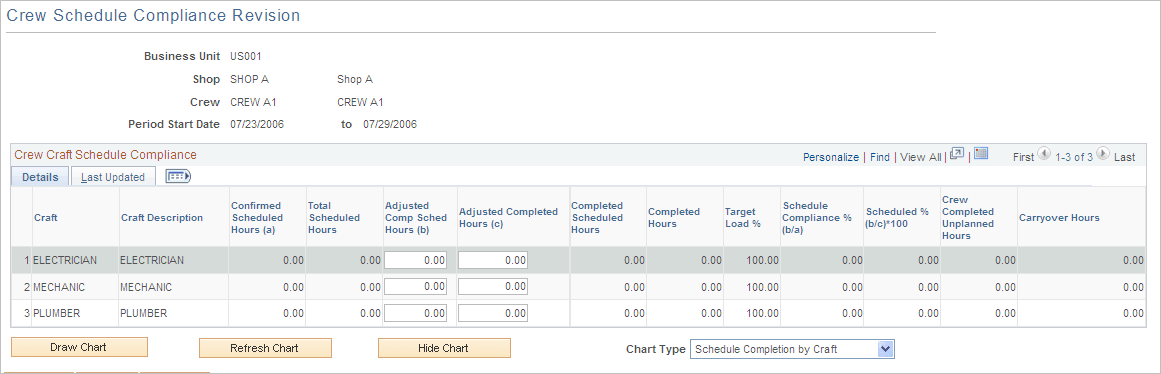
Task: Click the Carryover Hours column header
Action: coord(1059,218)
